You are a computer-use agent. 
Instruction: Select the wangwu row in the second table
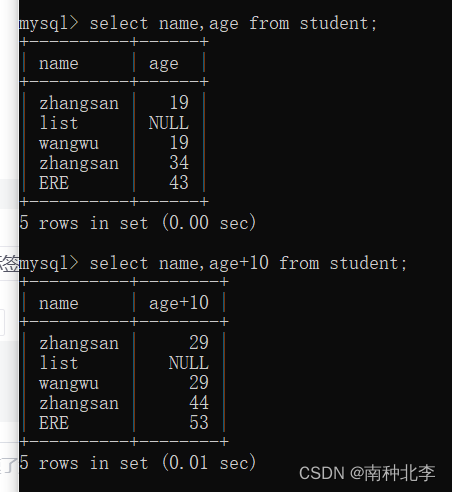pyautogui.click(x=124, y=383)
